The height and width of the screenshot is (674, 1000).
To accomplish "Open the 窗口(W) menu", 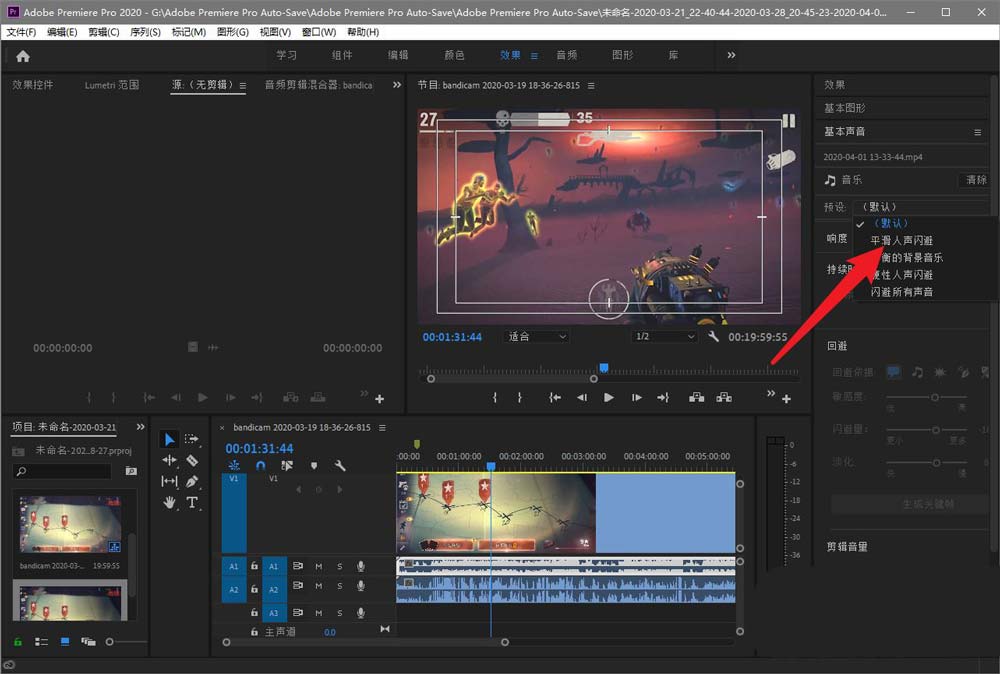I will click(x=319, y=32).
